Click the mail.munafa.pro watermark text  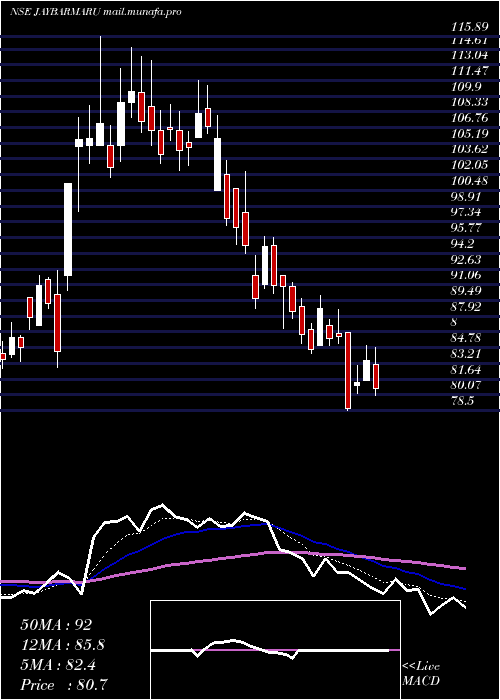point(142,12)
